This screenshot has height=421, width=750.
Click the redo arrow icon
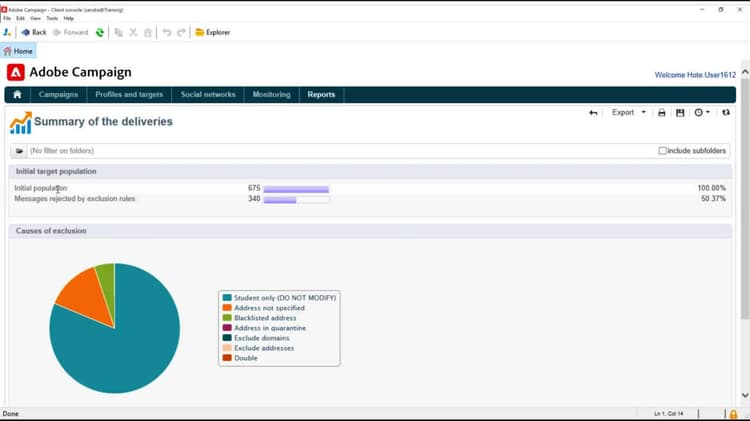click(181, 33)
